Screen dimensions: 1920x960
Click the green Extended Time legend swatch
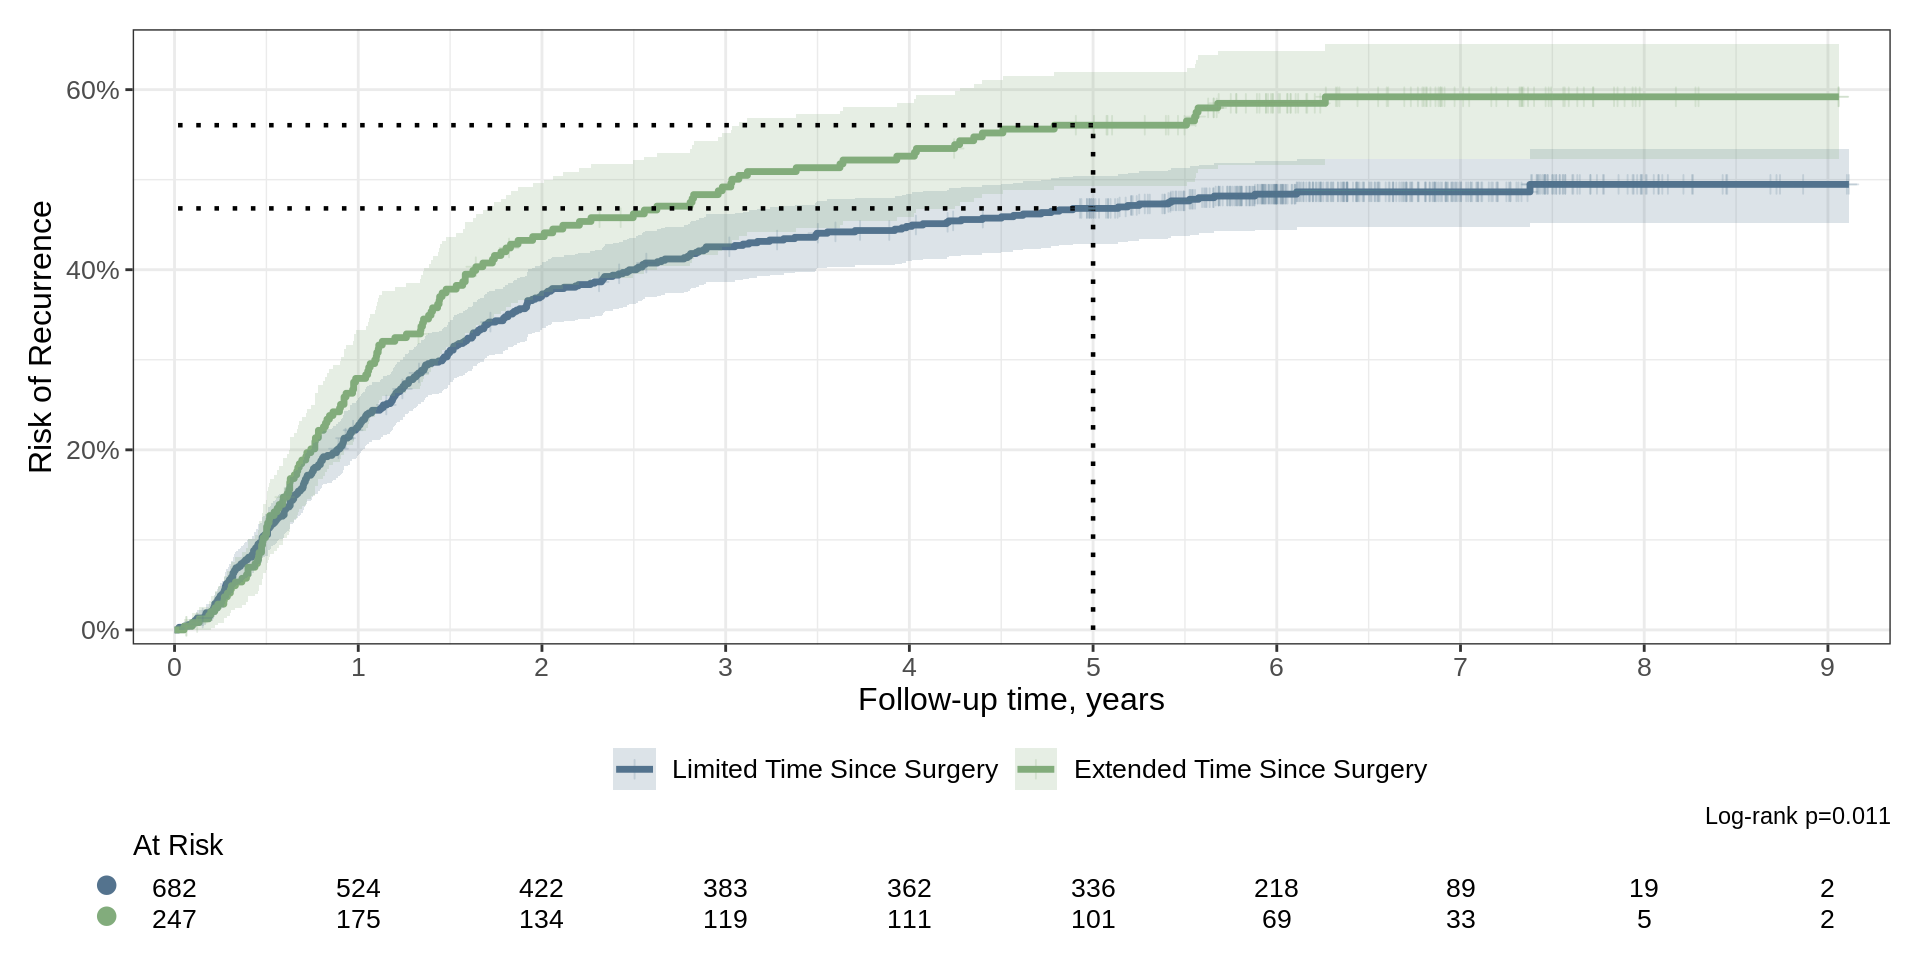coord(1036,769)
